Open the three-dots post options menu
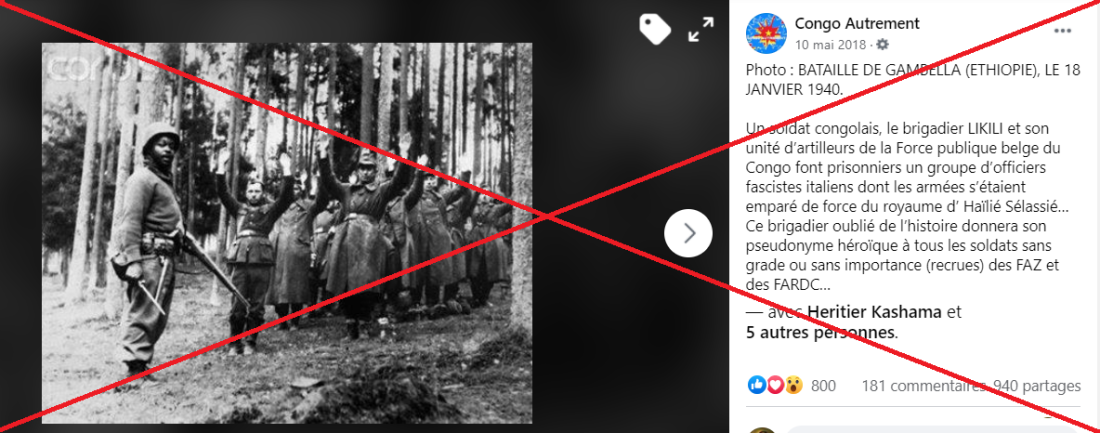1100x433 pixels. click(x=1062, y=31)
